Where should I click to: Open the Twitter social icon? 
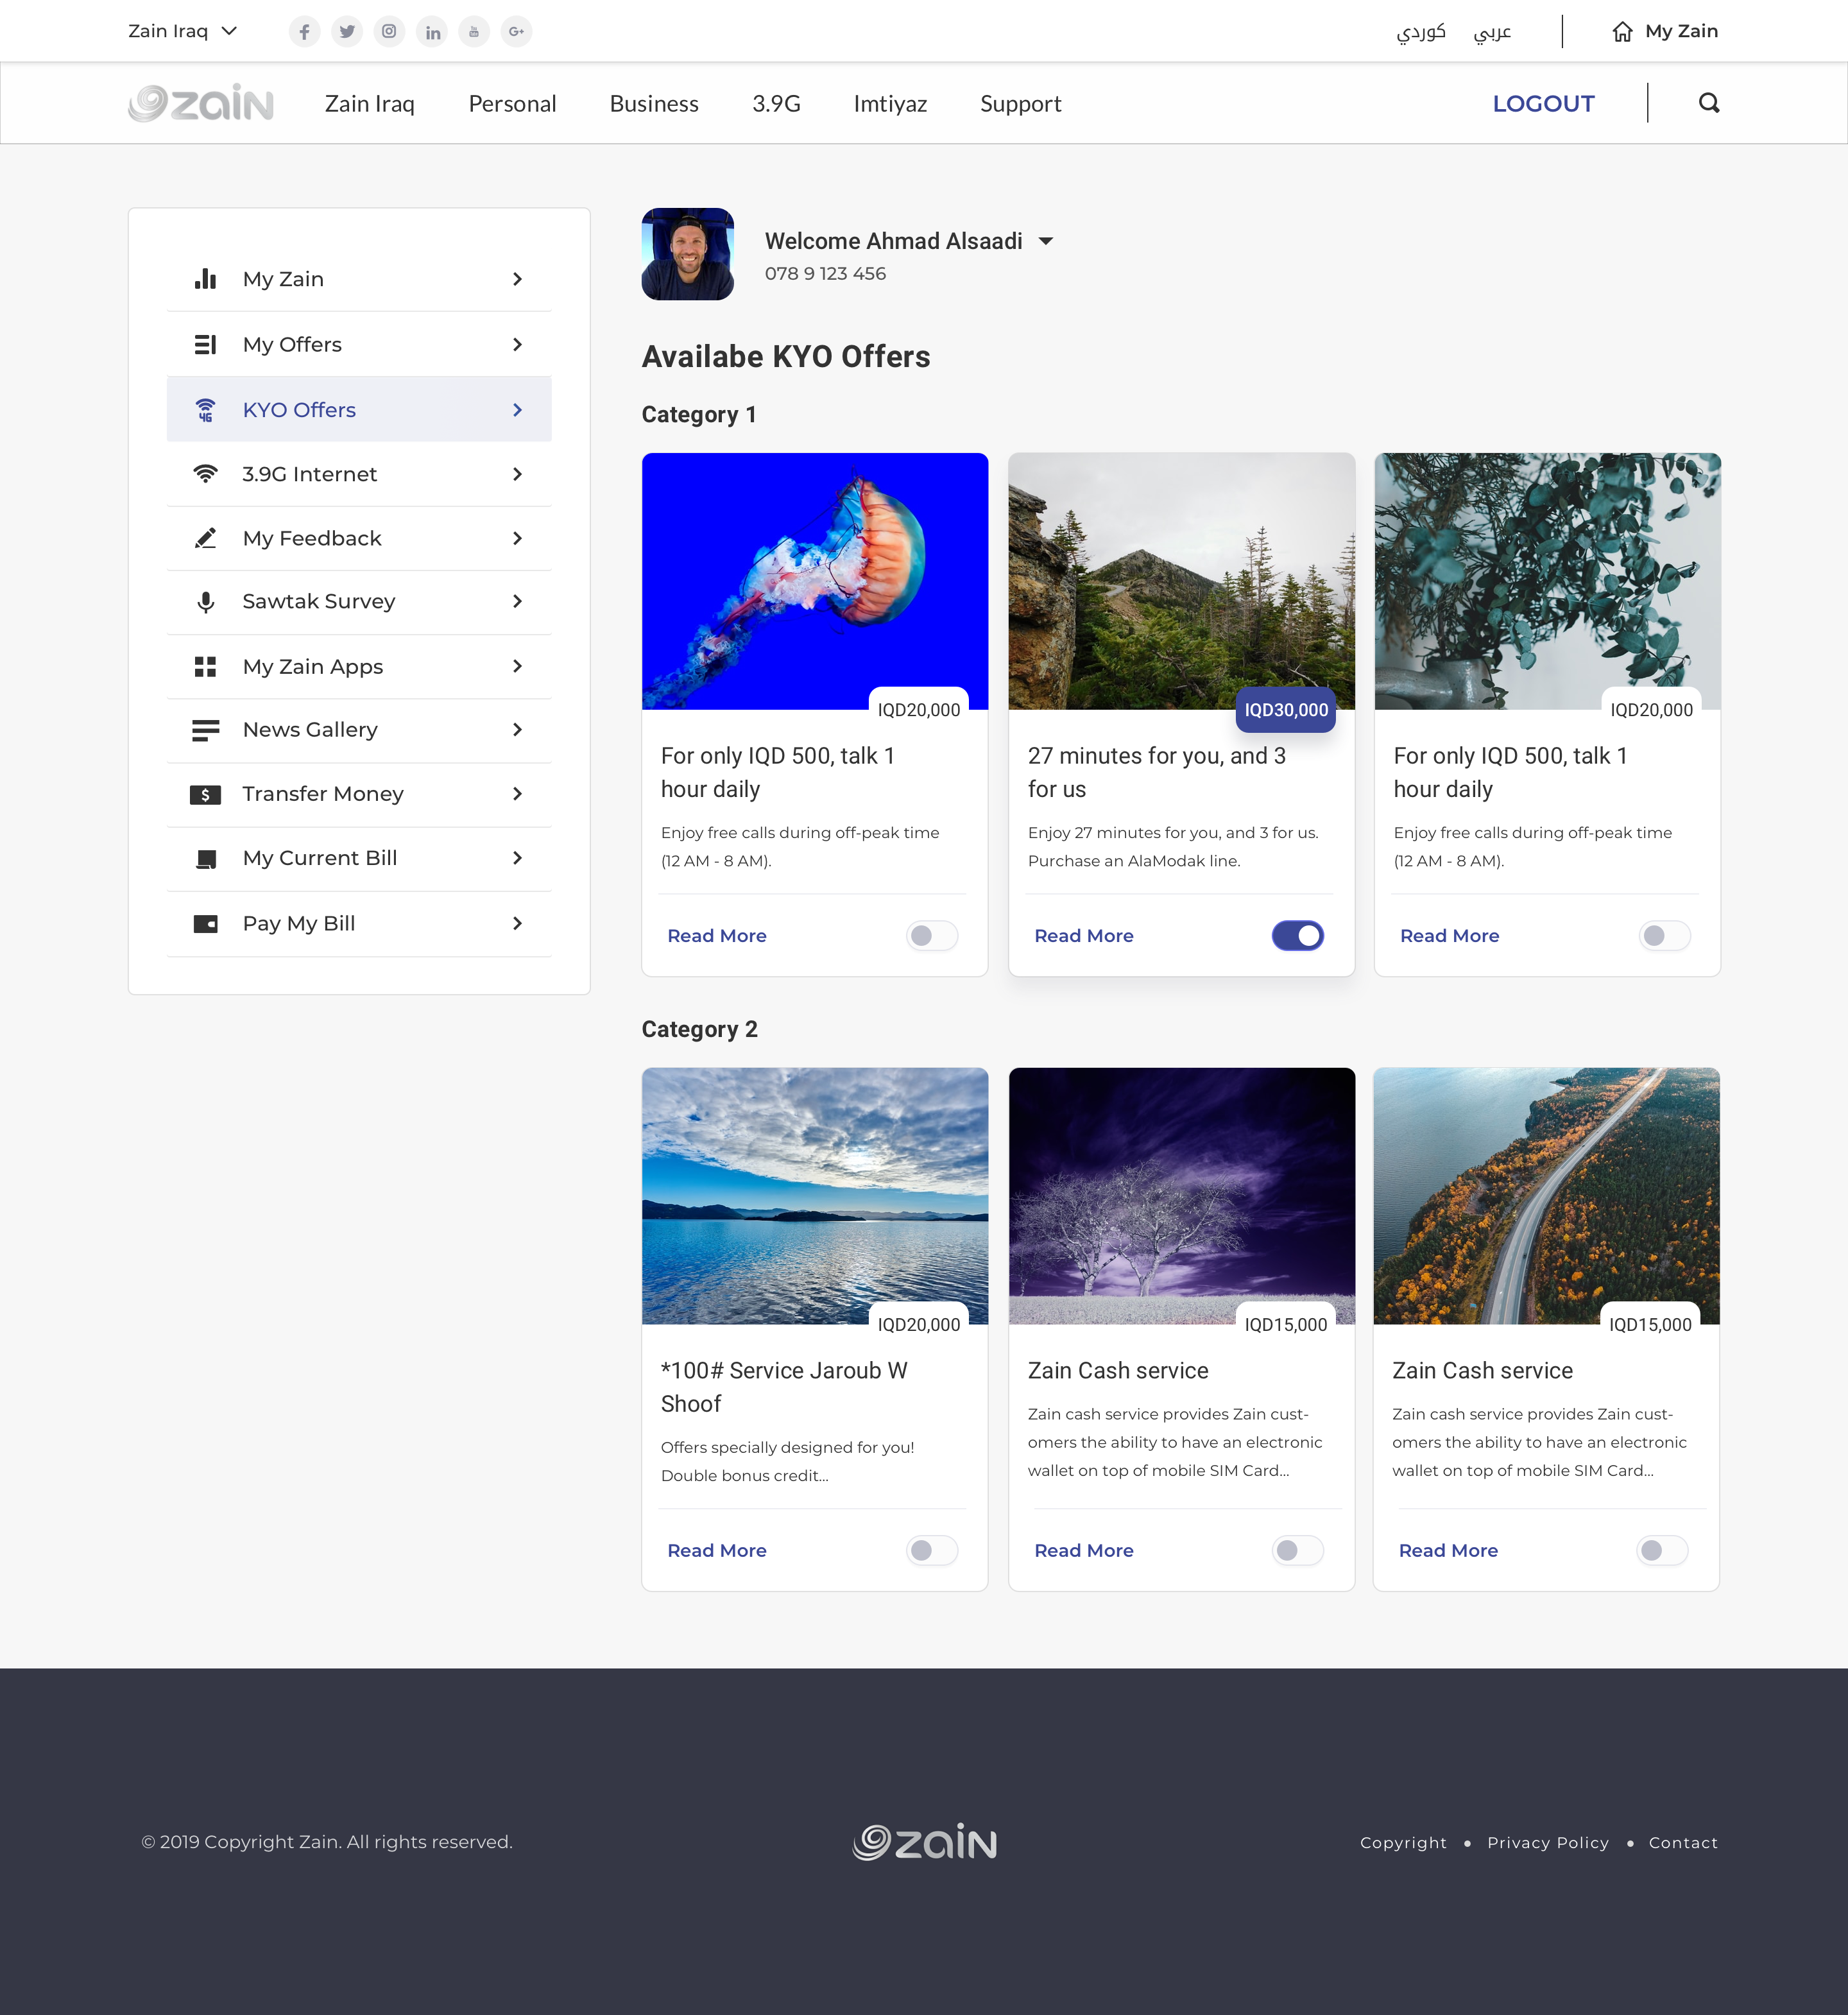(x=347, y=31)
